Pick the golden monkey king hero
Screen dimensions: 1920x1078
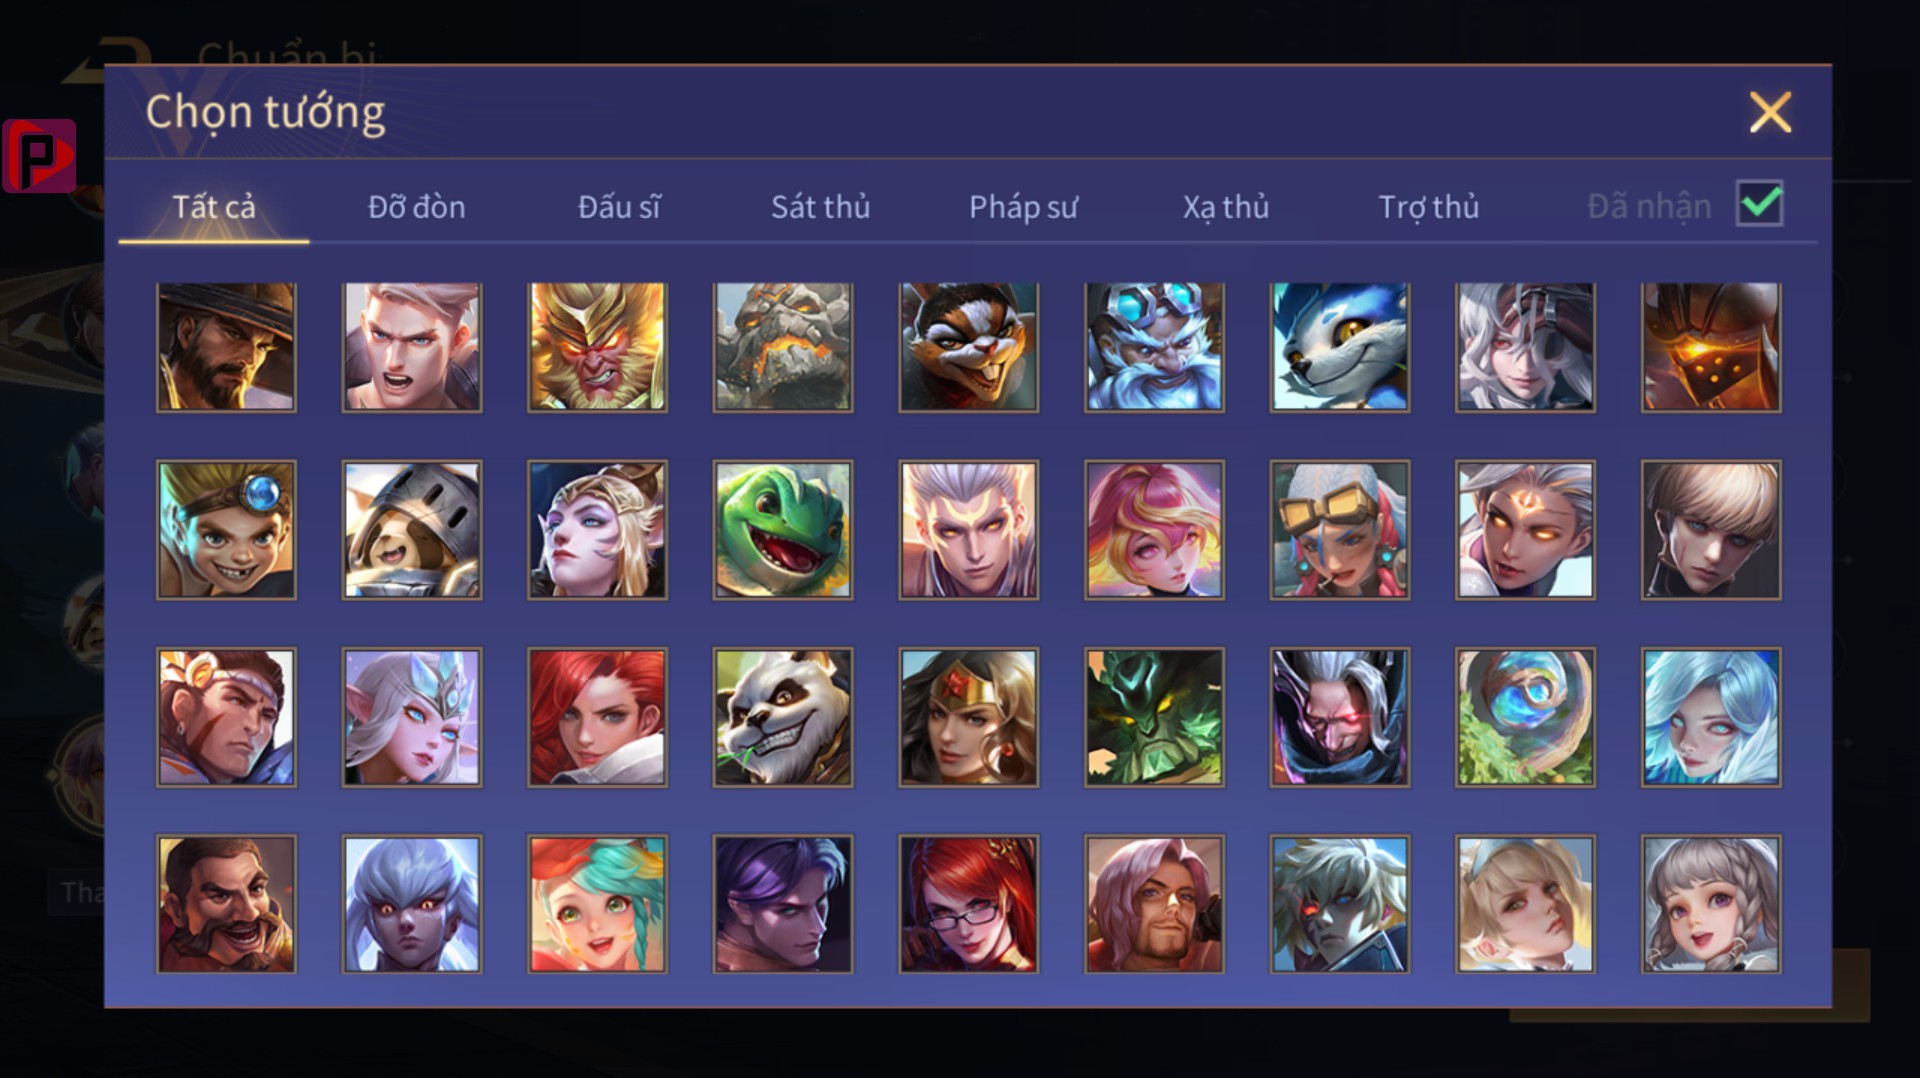coord(597,346)
